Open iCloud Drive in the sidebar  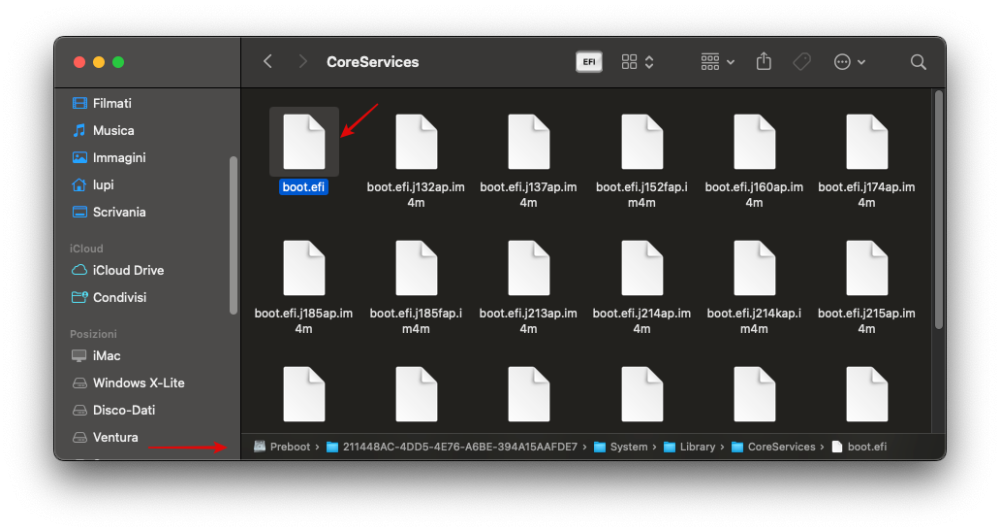click(x=118, y=270)
